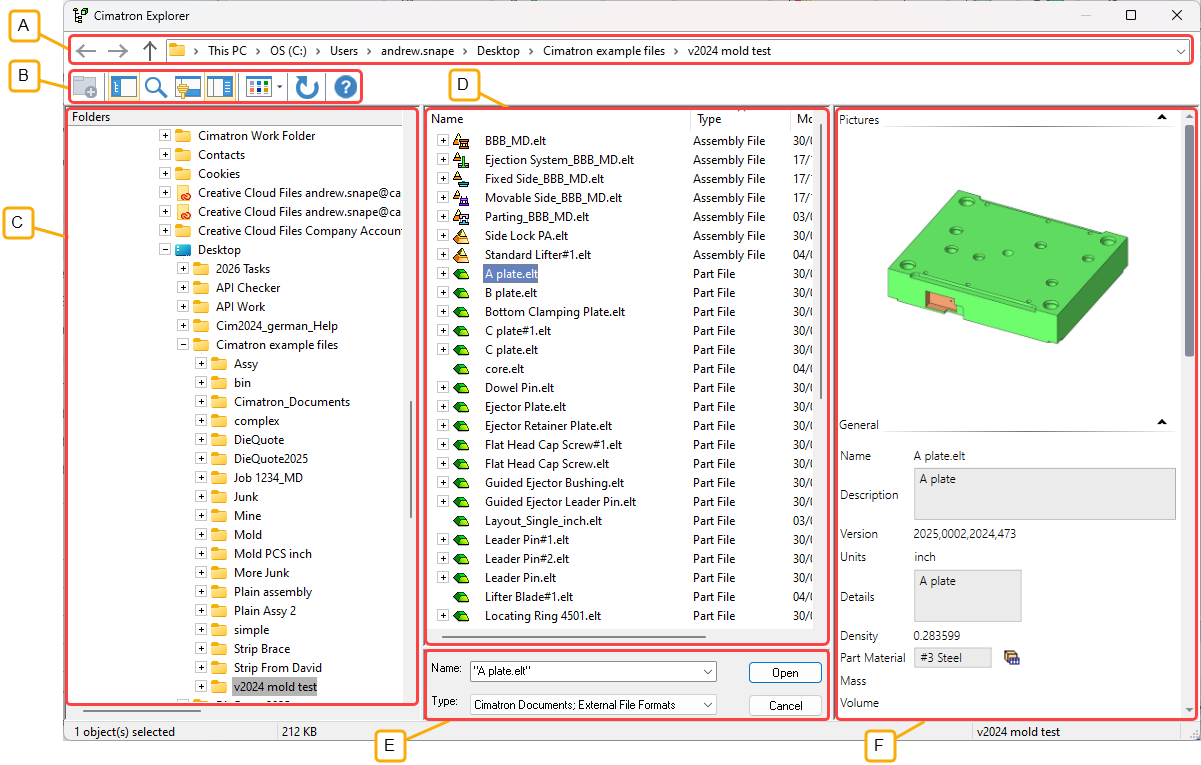Click the icon for Ejection System_BBB_MD.elt
Screen dimensions: 1201x765
tap(461, 160)
